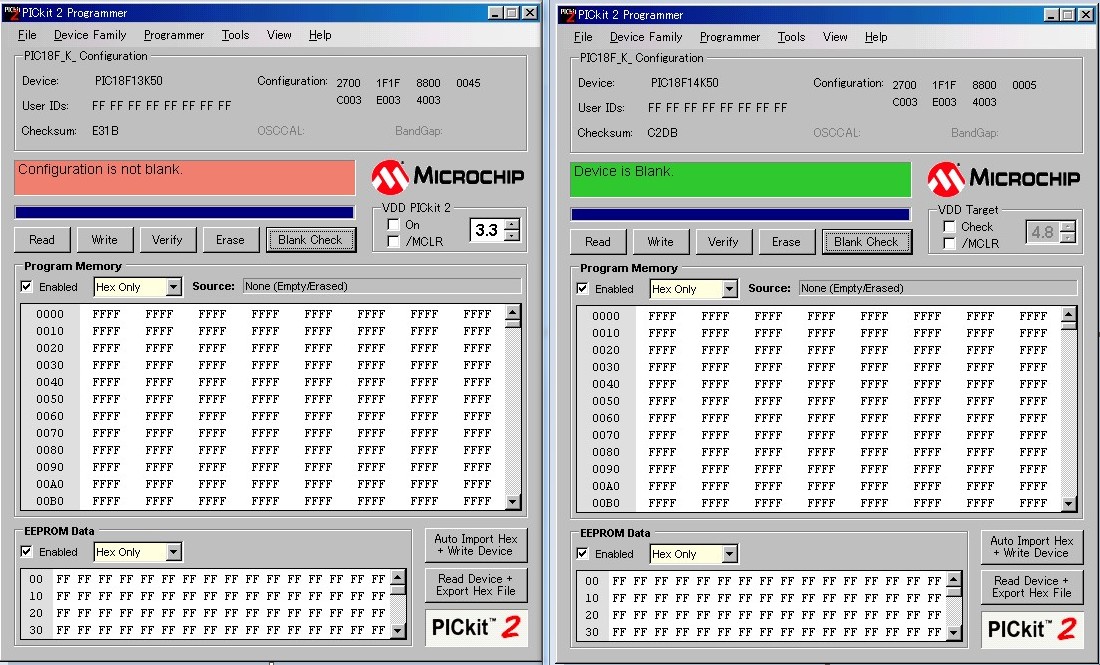Click EEPROM Data scroll-down arrow in PIC18F13K50 window
1100x665 pixels.
(398, 631)
